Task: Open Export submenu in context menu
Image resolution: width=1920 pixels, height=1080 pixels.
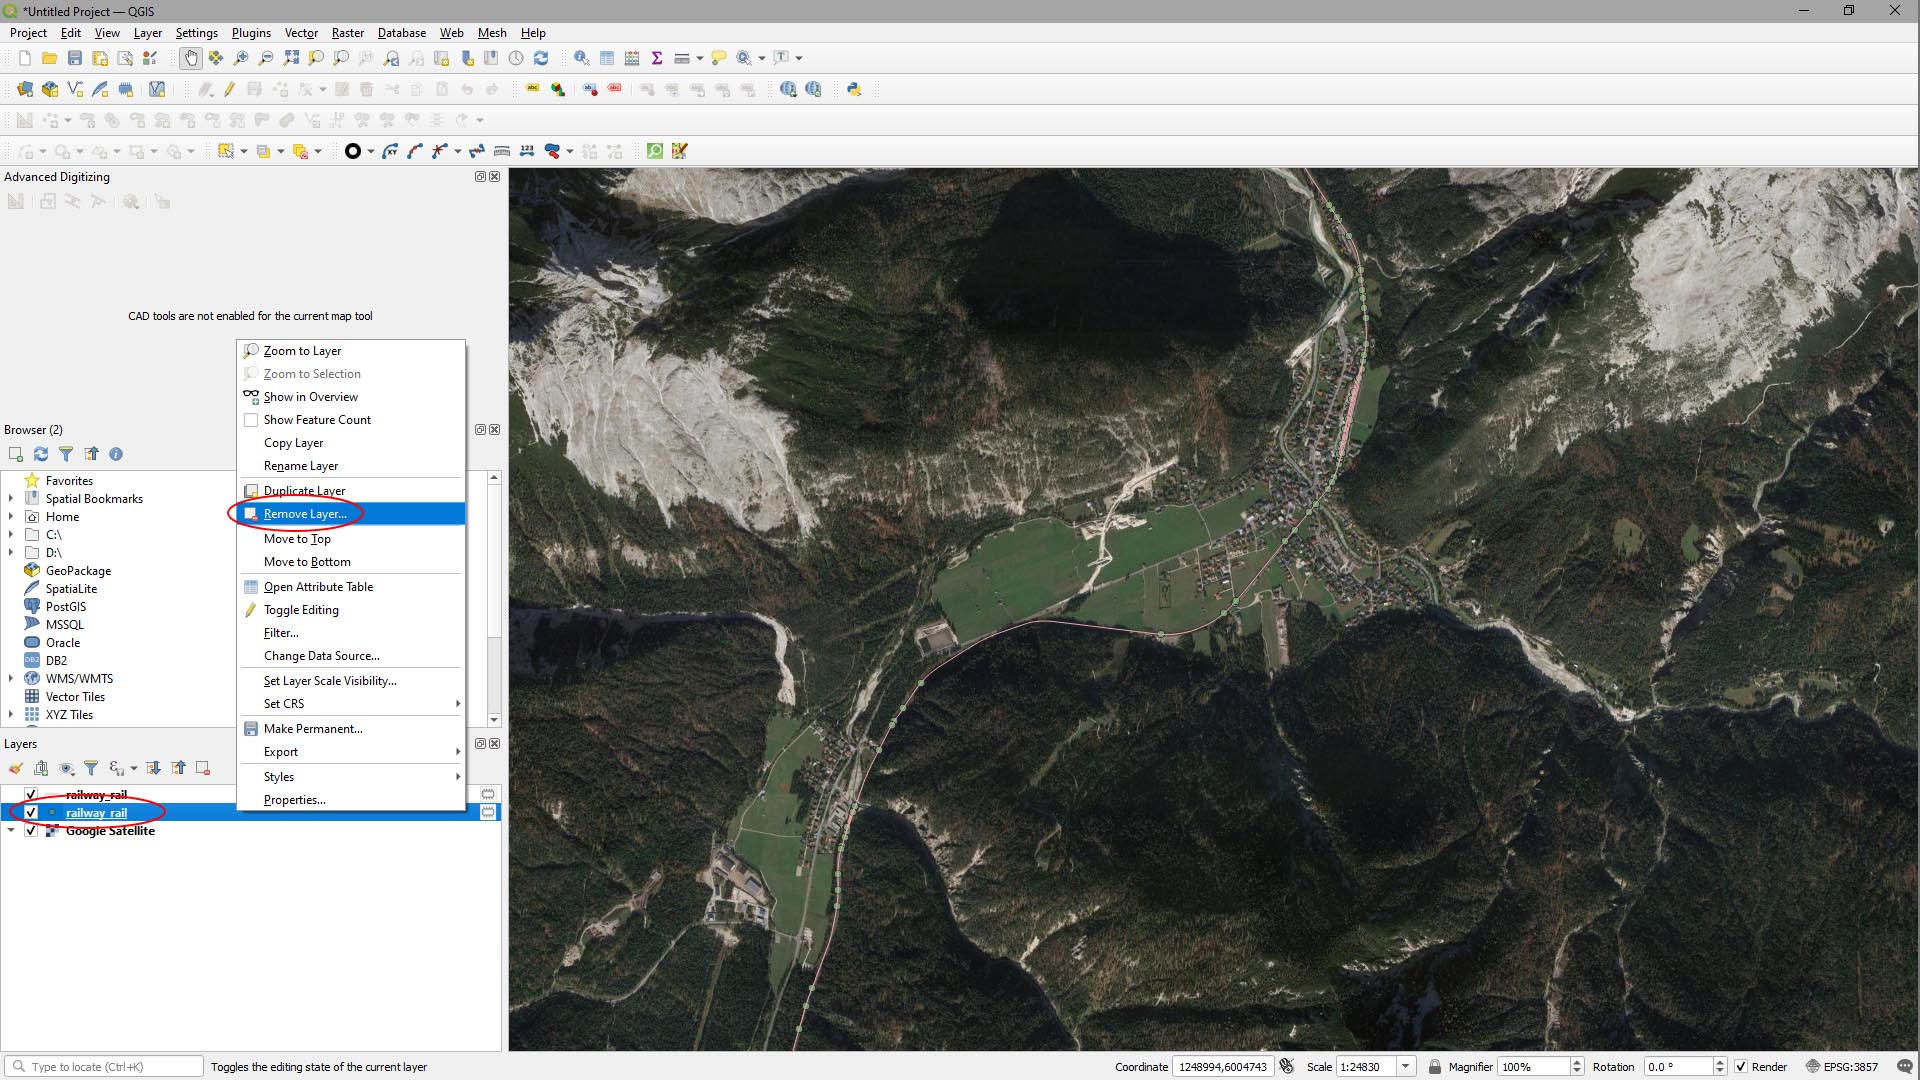Action: coord(351,752)
